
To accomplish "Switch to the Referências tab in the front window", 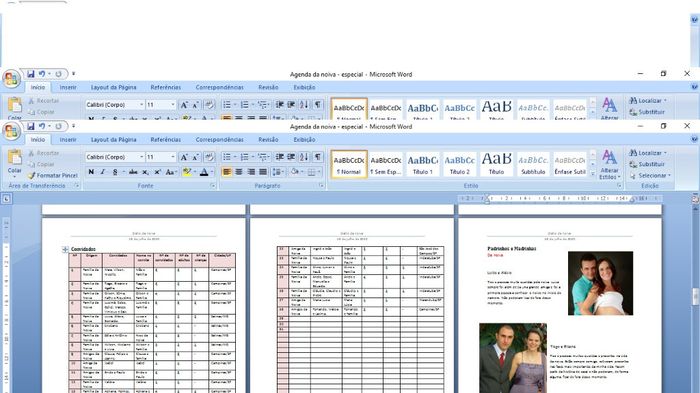I will tap(166, 139).
